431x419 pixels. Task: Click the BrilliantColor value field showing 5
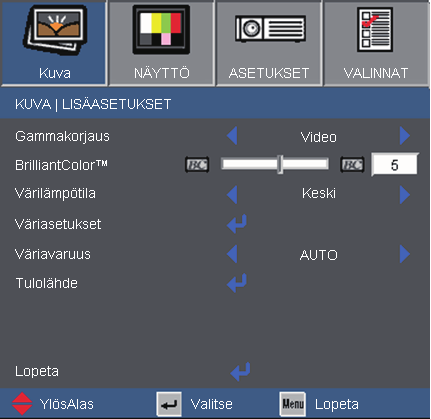click(395, 165)
